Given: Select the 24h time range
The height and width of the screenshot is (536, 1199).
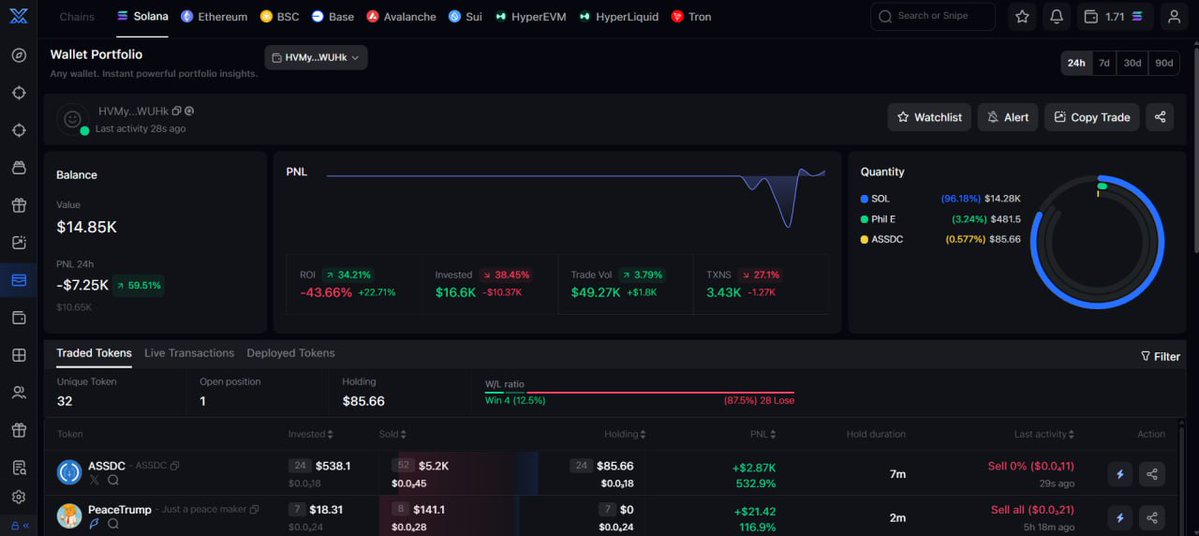Looking at the screenshot, I should pos(1076,63).
